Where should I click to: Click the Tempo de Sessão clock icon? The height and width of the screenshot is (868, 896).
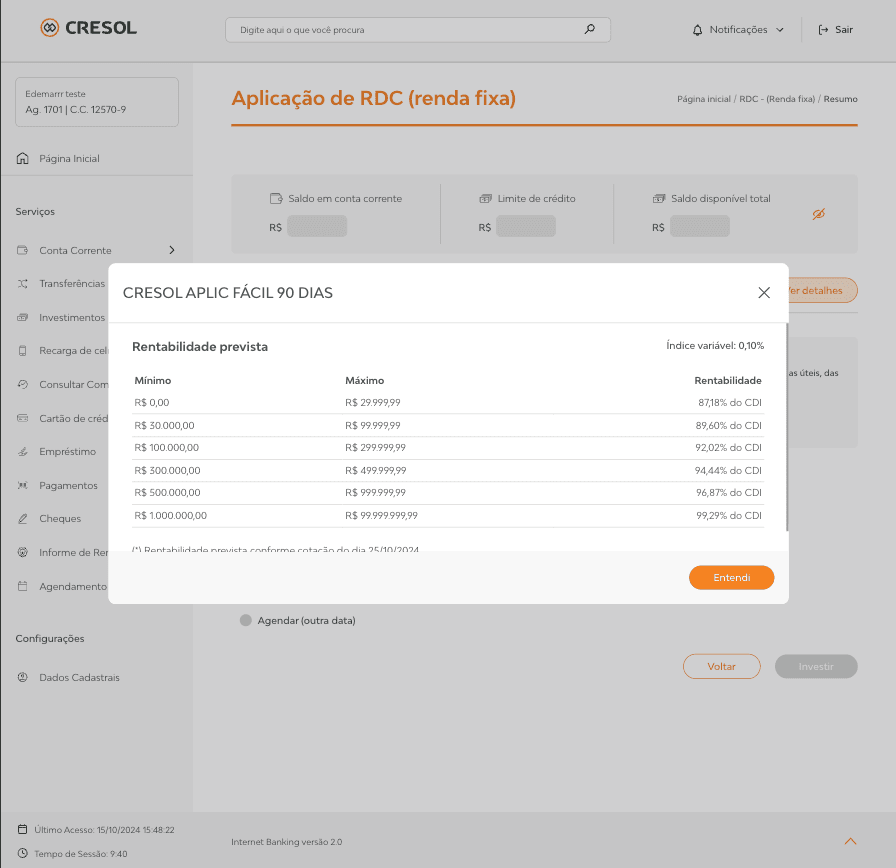click(x=22, y=853)
